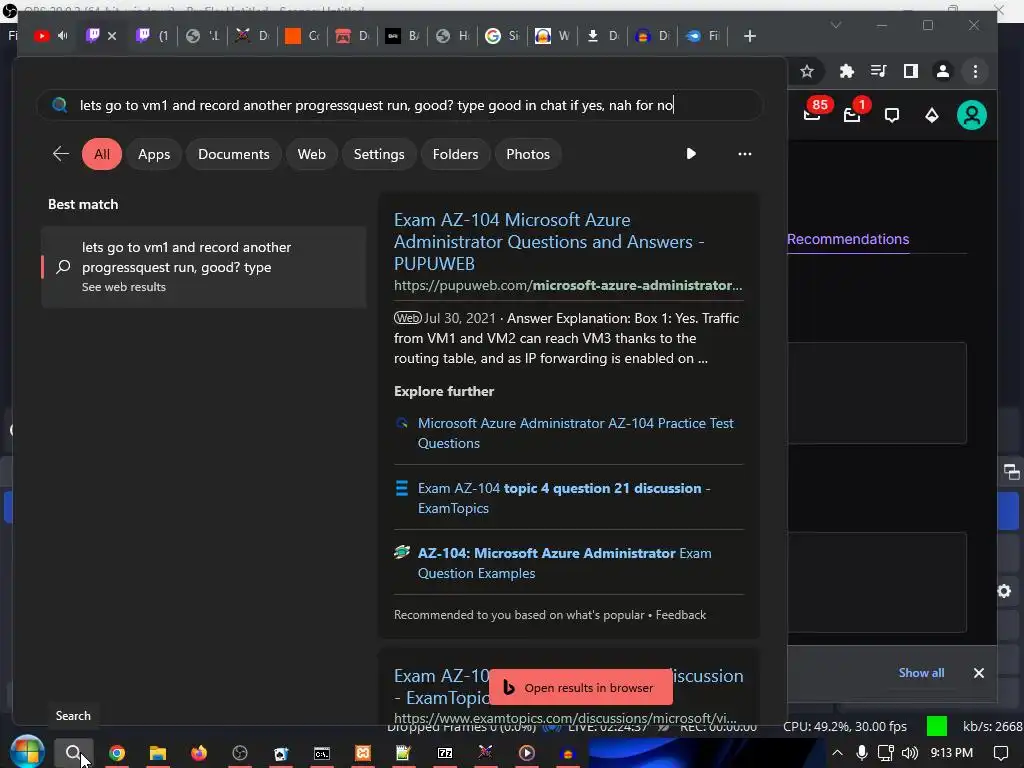The width and height of the screenshot is (1024, 768).
Task: Open the network tray icon
Action: (x=886, y=753)
